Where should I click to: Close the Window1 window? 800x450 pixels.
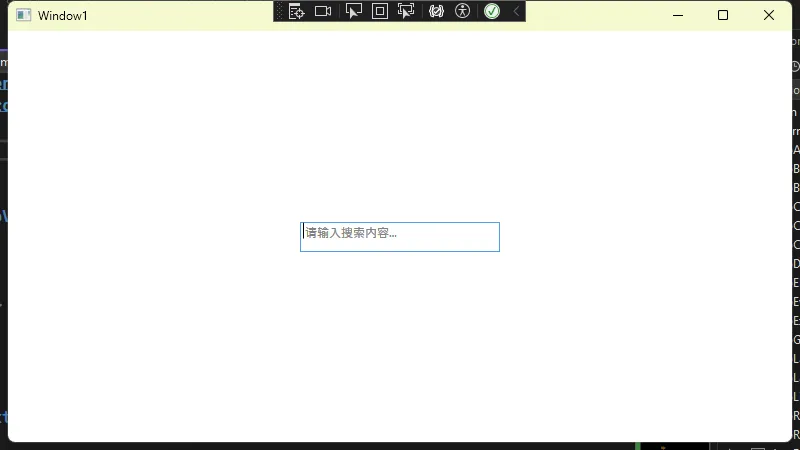(x=769, y=15)
